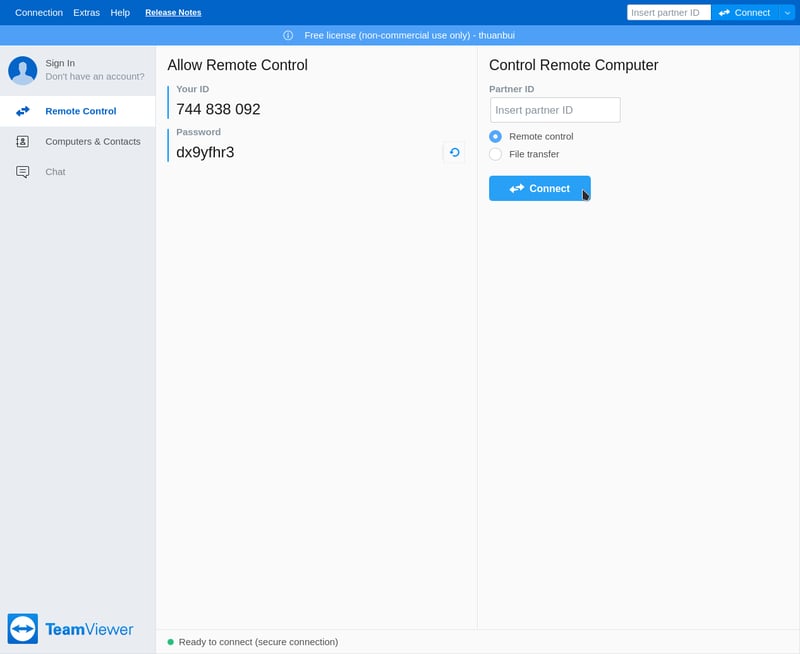Click the Remote Control arrows icon in sidebar

coord(23,111)
